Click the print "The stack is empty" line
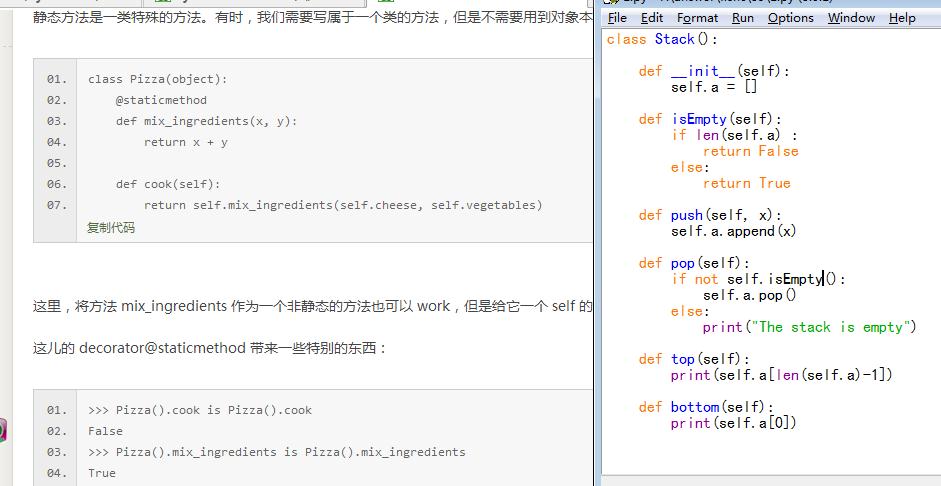 (x=808, y=327)
